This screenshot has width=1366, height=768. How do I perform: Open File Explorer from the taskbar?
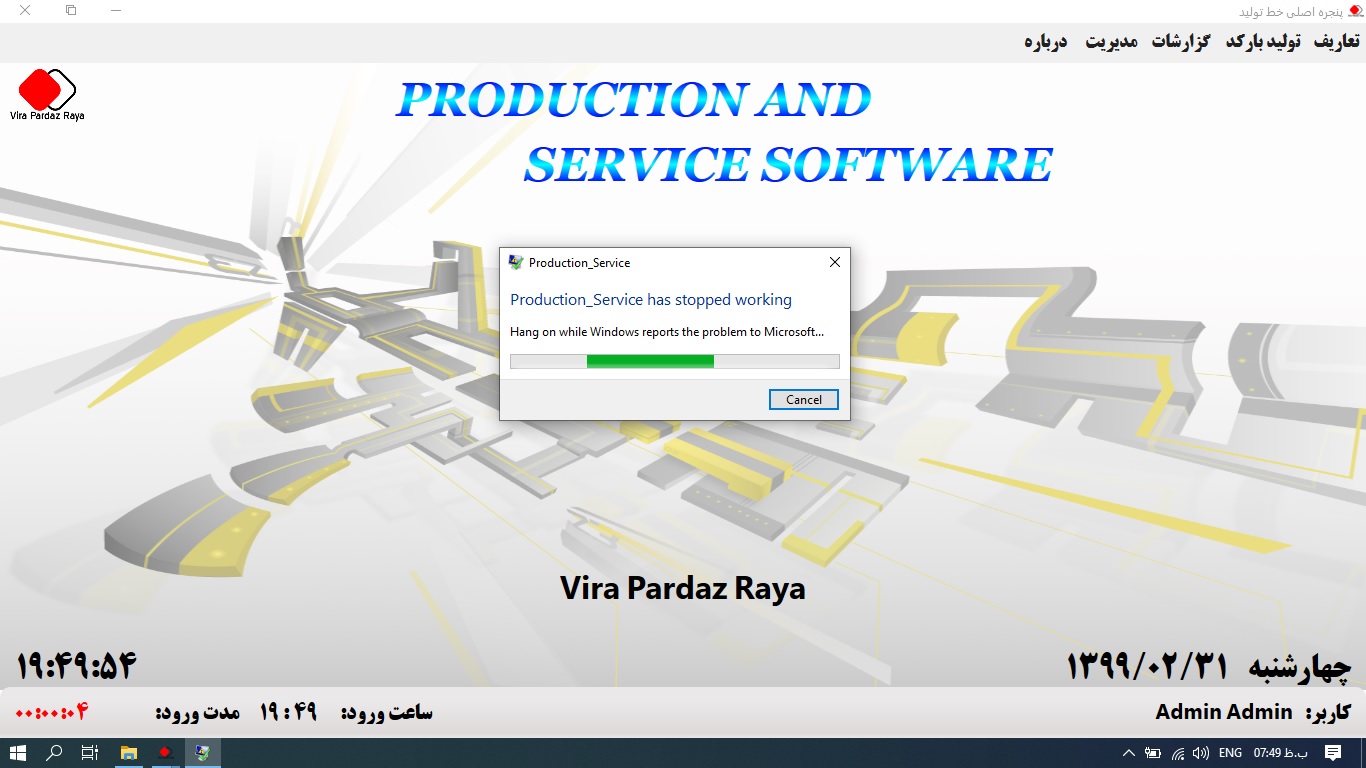[129, 753]
